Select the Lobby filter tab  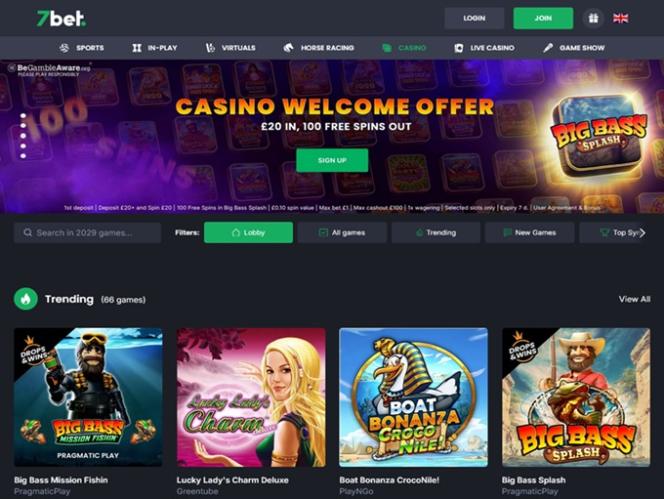point(248,233)
